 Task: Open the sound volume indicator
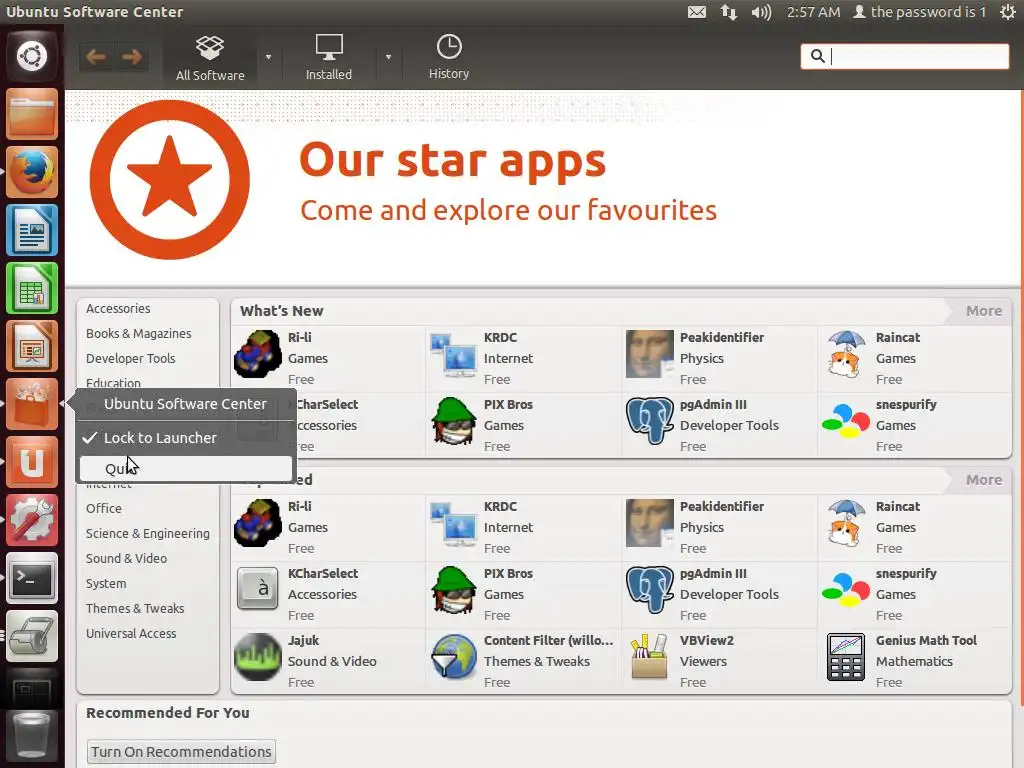click(x=761, y=12)
